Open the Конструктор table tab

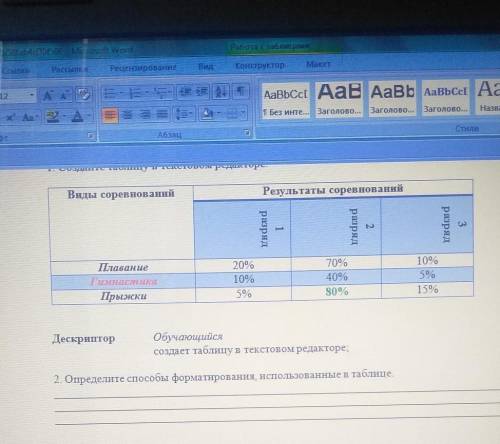pos(260,66)
